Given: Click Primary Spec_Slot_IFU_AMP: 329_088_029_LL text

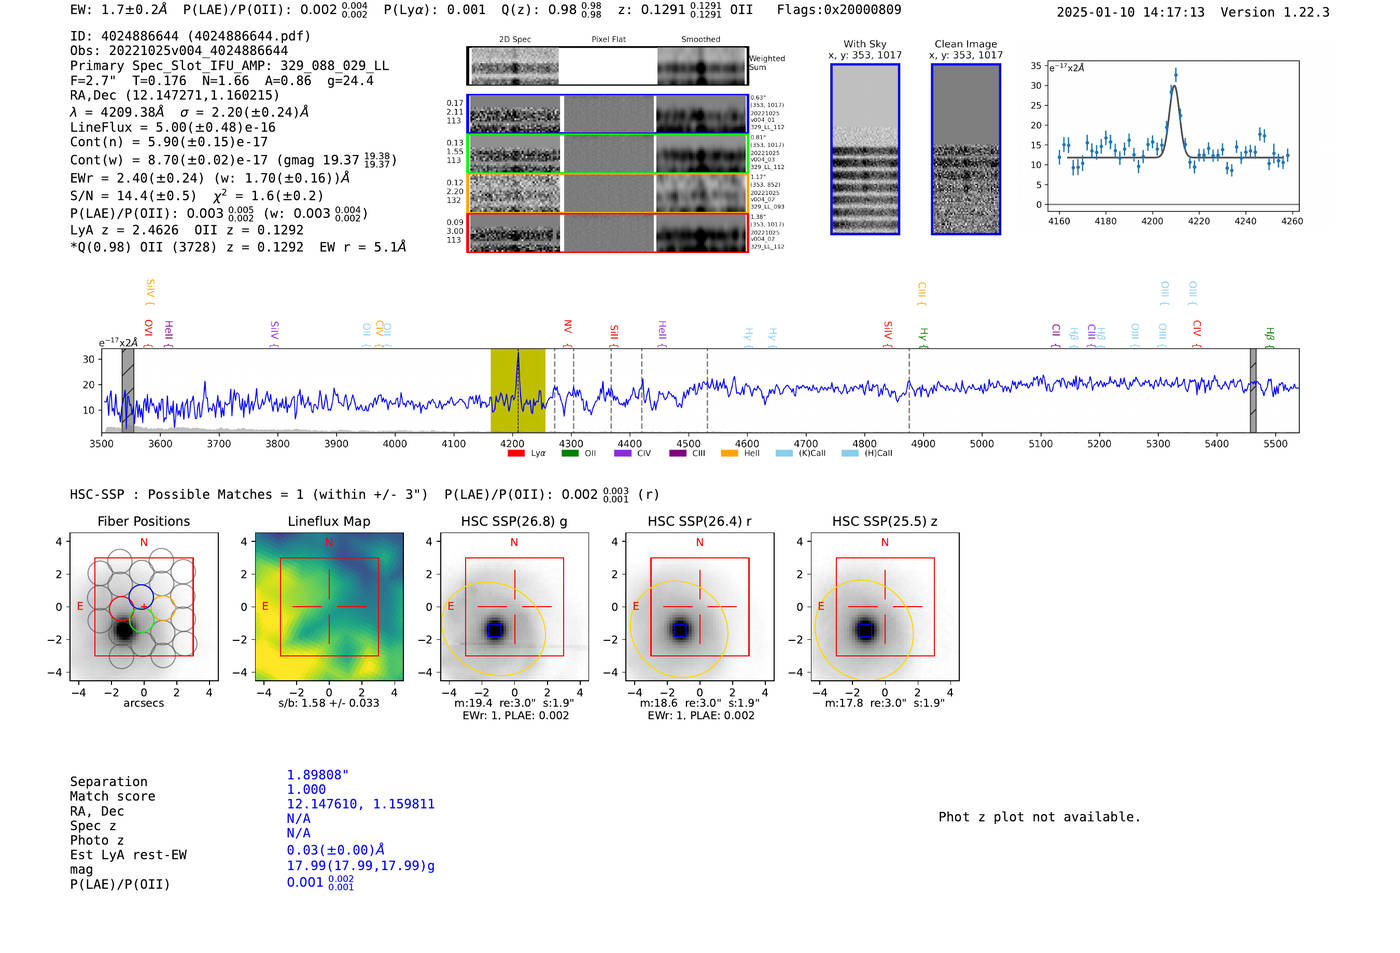Looking at the screenshot, I should 229,66.
